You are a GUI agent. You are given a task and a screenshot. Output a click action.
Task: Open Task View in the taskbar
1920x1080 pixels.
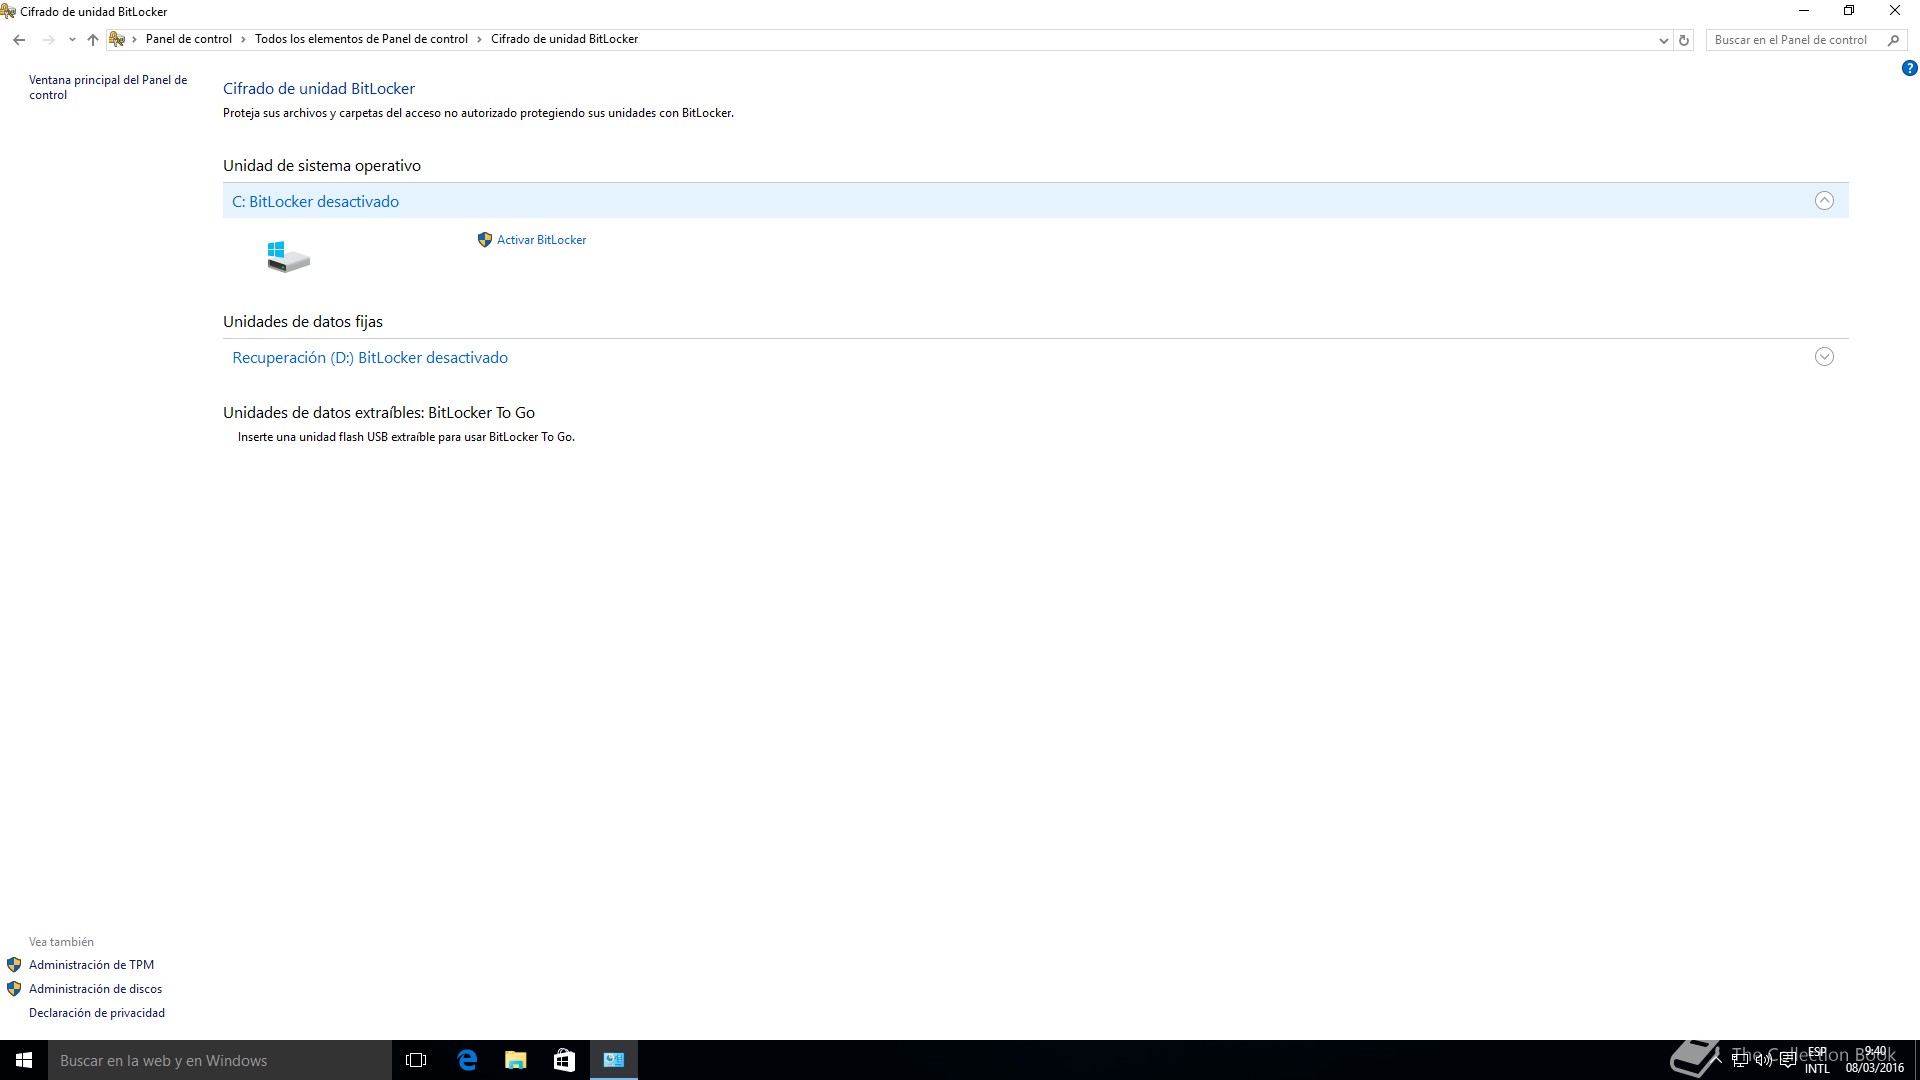(416, 1060)
